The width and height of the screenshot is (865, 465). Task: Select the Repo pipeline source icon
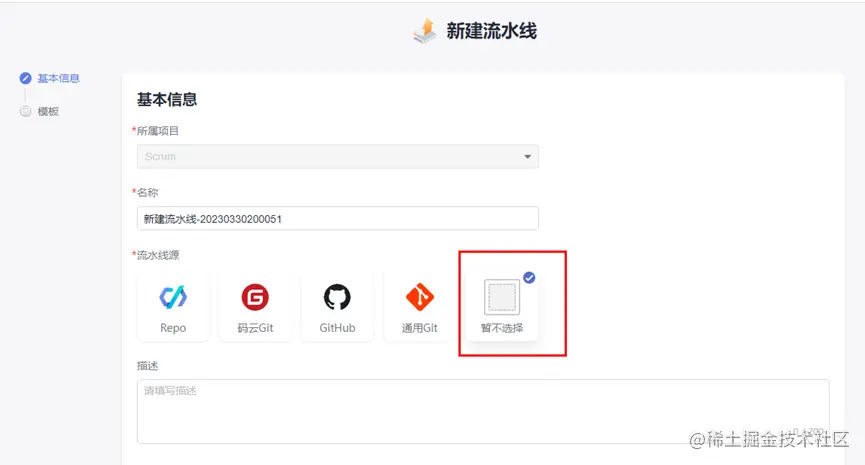(x=173, y=297)
